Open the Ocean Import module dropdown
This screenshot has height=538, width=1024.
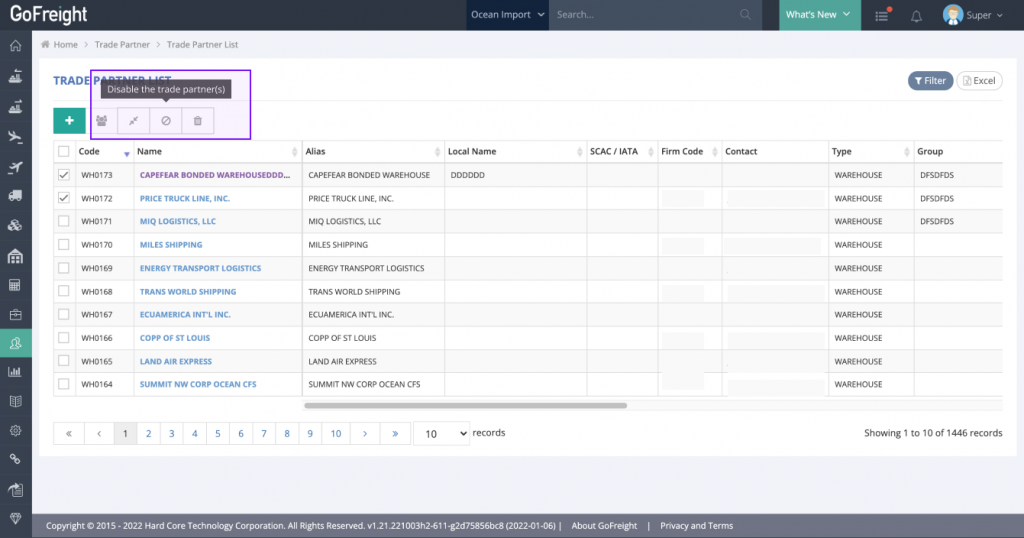(508, 15)
